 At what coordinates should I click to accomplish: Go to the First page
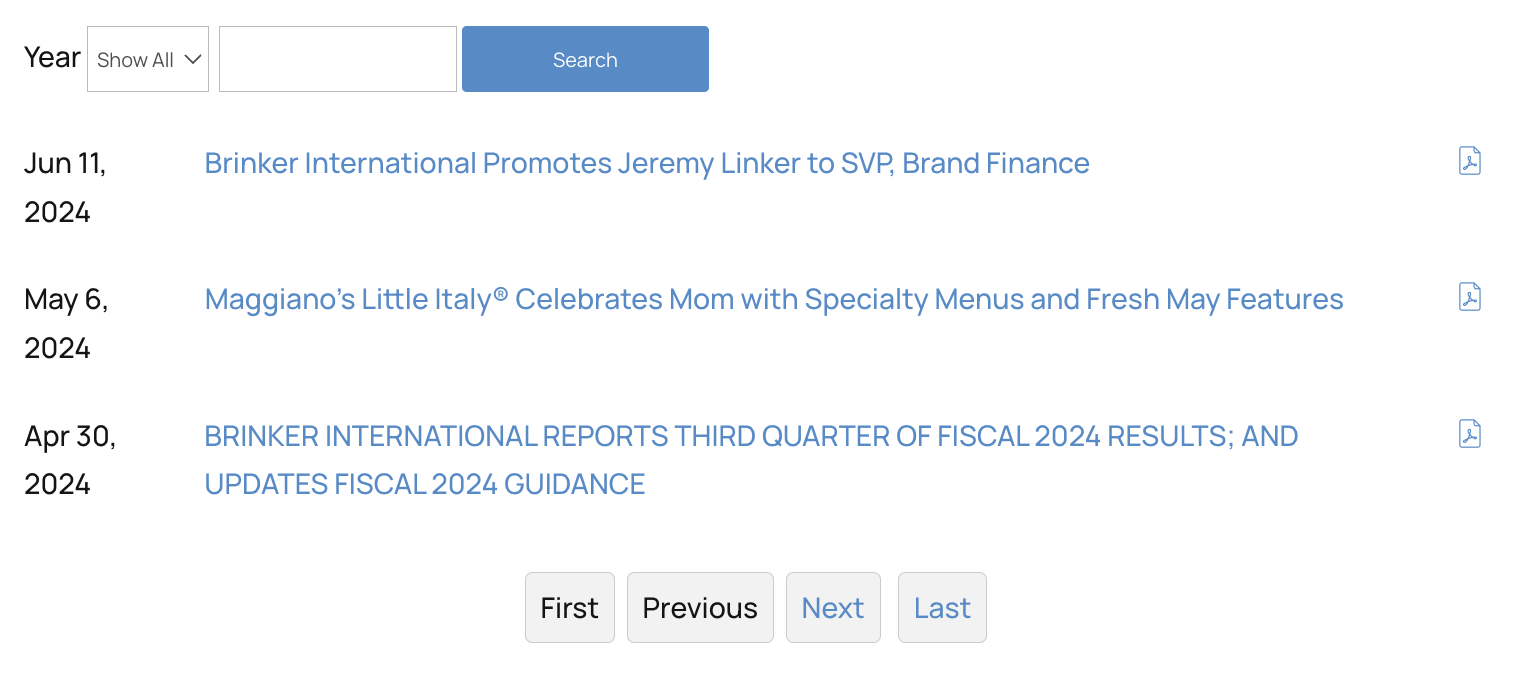coord(569,608)
